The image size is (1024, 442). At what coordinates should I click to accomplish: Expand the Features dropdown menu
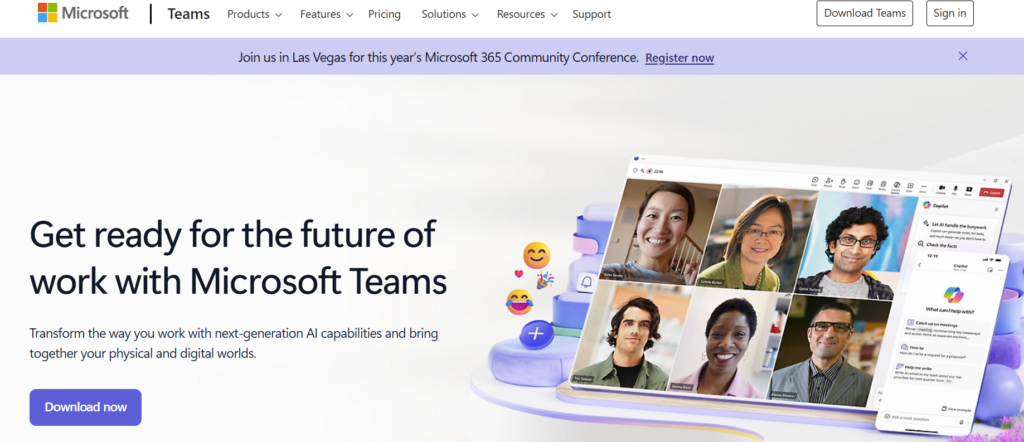click(x=327, y=14)
